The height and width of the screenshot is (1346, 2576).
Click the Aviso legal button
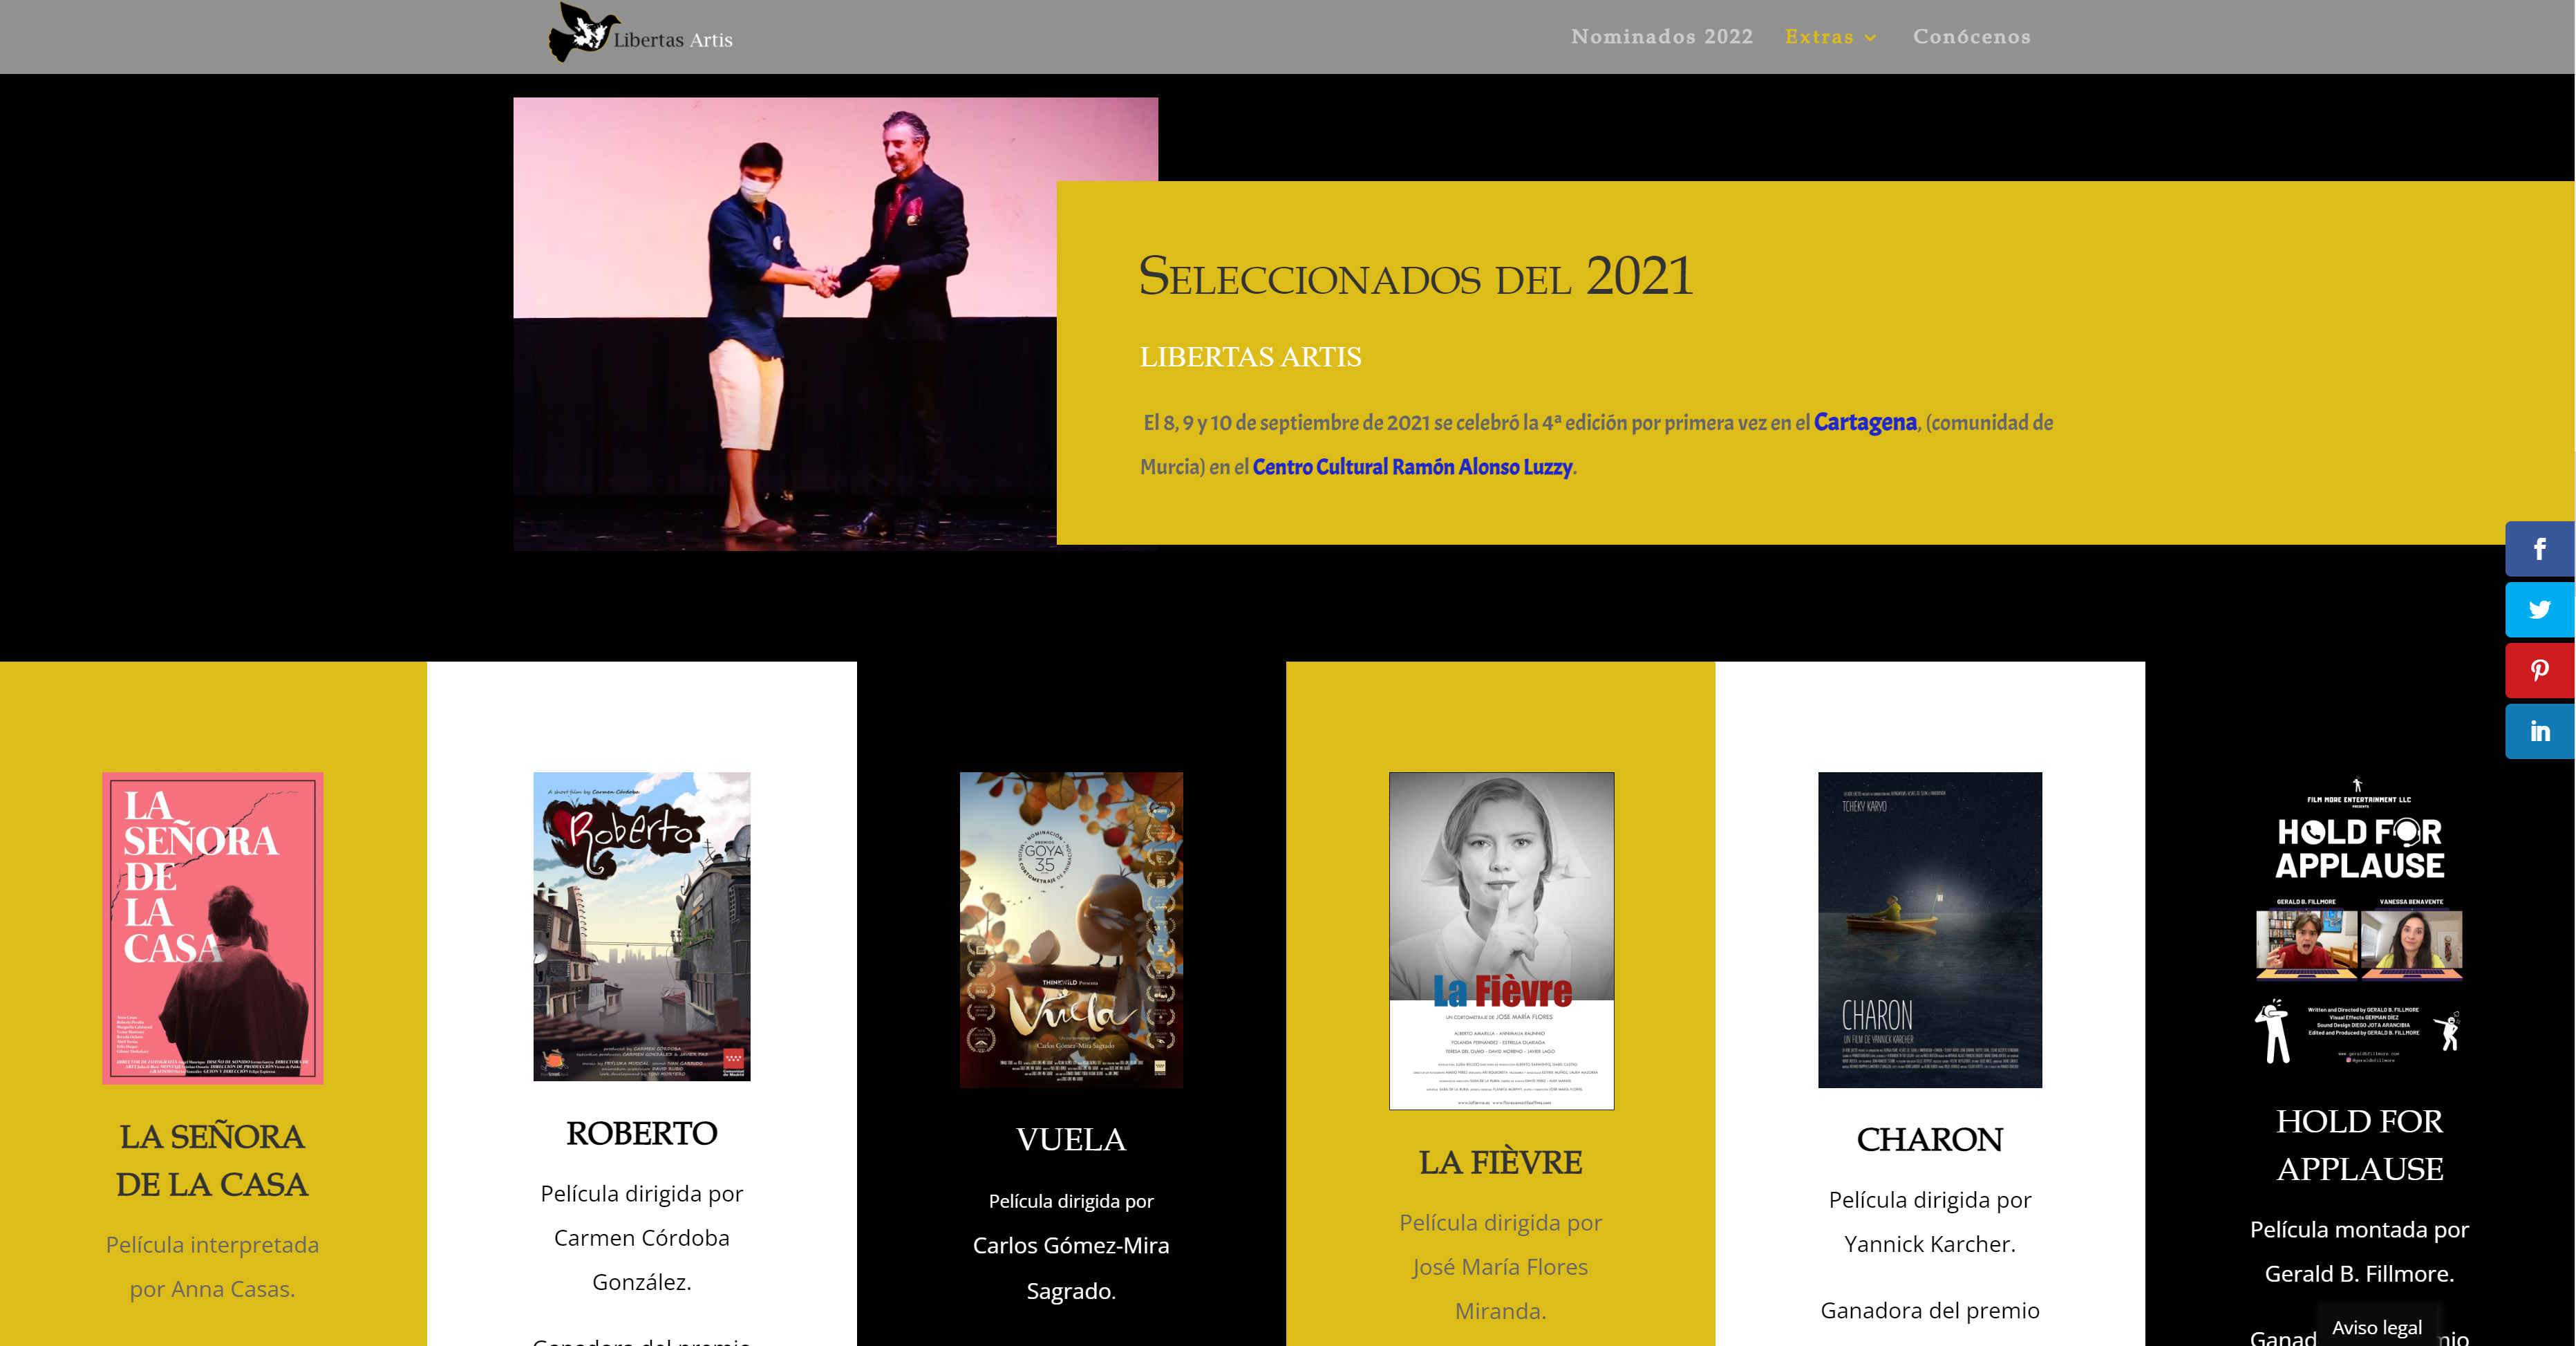tap(2376, 1327)
